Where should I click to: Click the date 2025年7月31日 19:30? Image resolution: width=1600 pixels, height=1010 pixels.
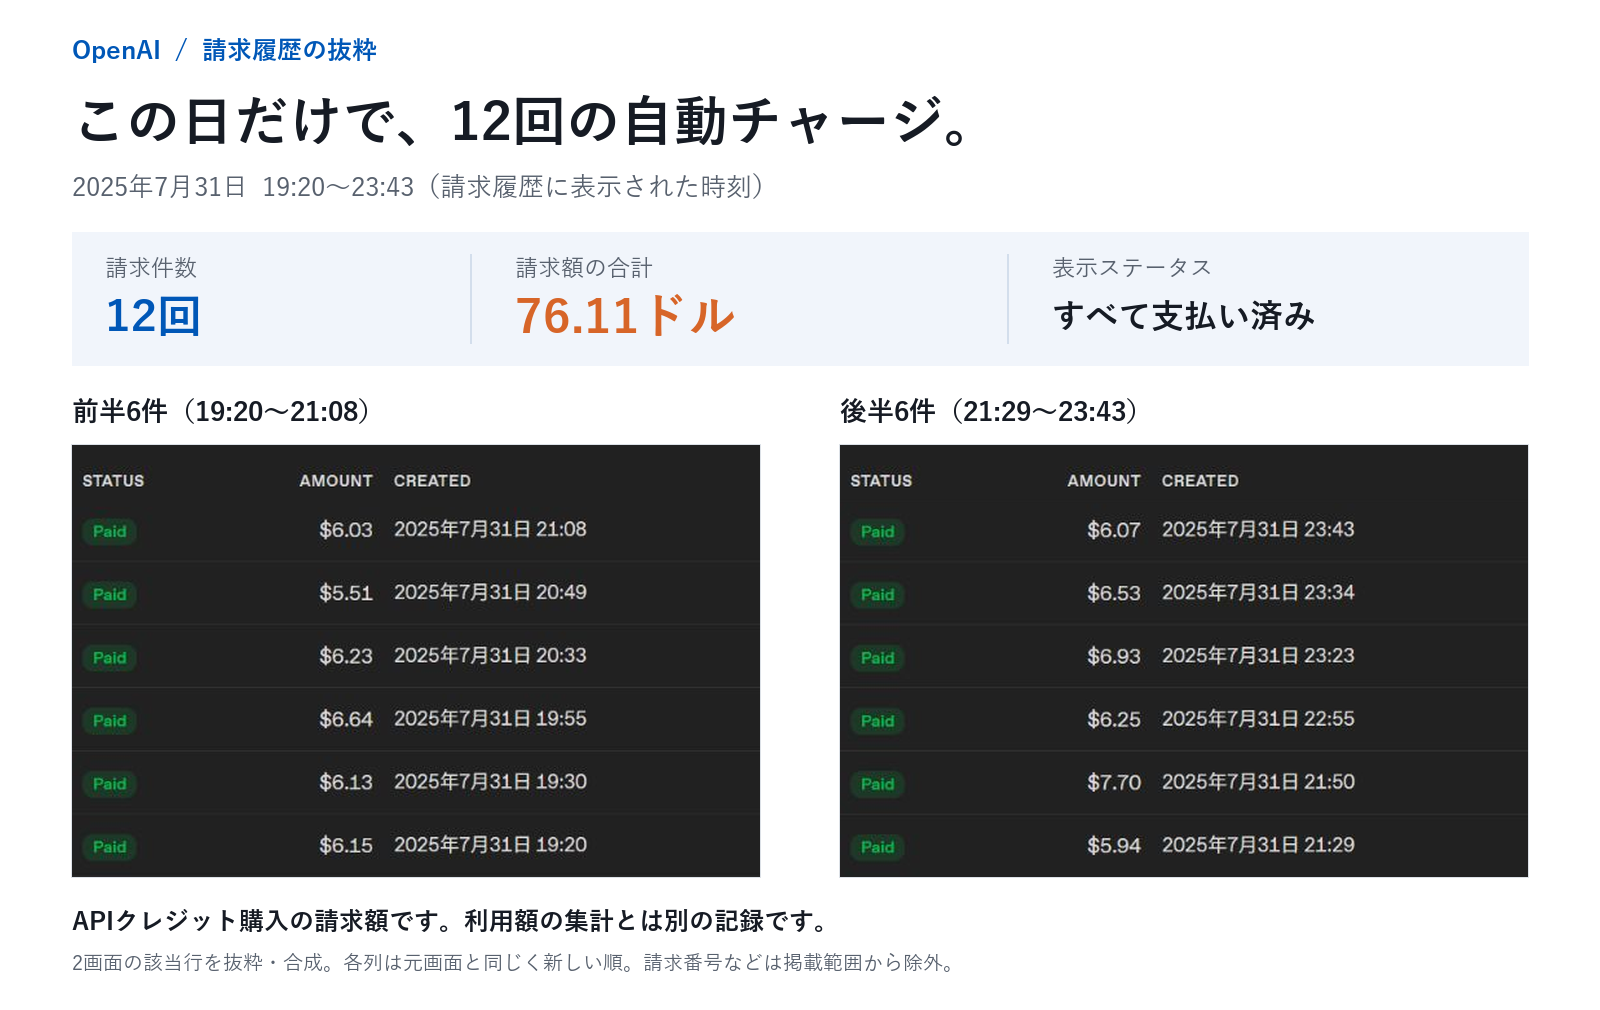point(490,781)
